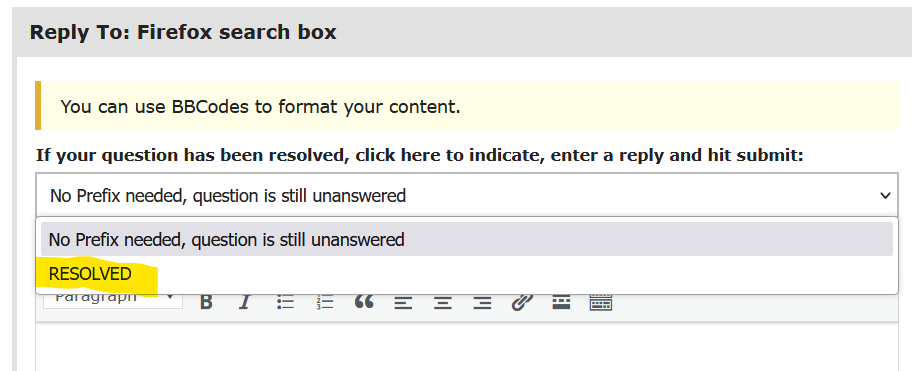
Task: Align text right
Action: [482, 302]
